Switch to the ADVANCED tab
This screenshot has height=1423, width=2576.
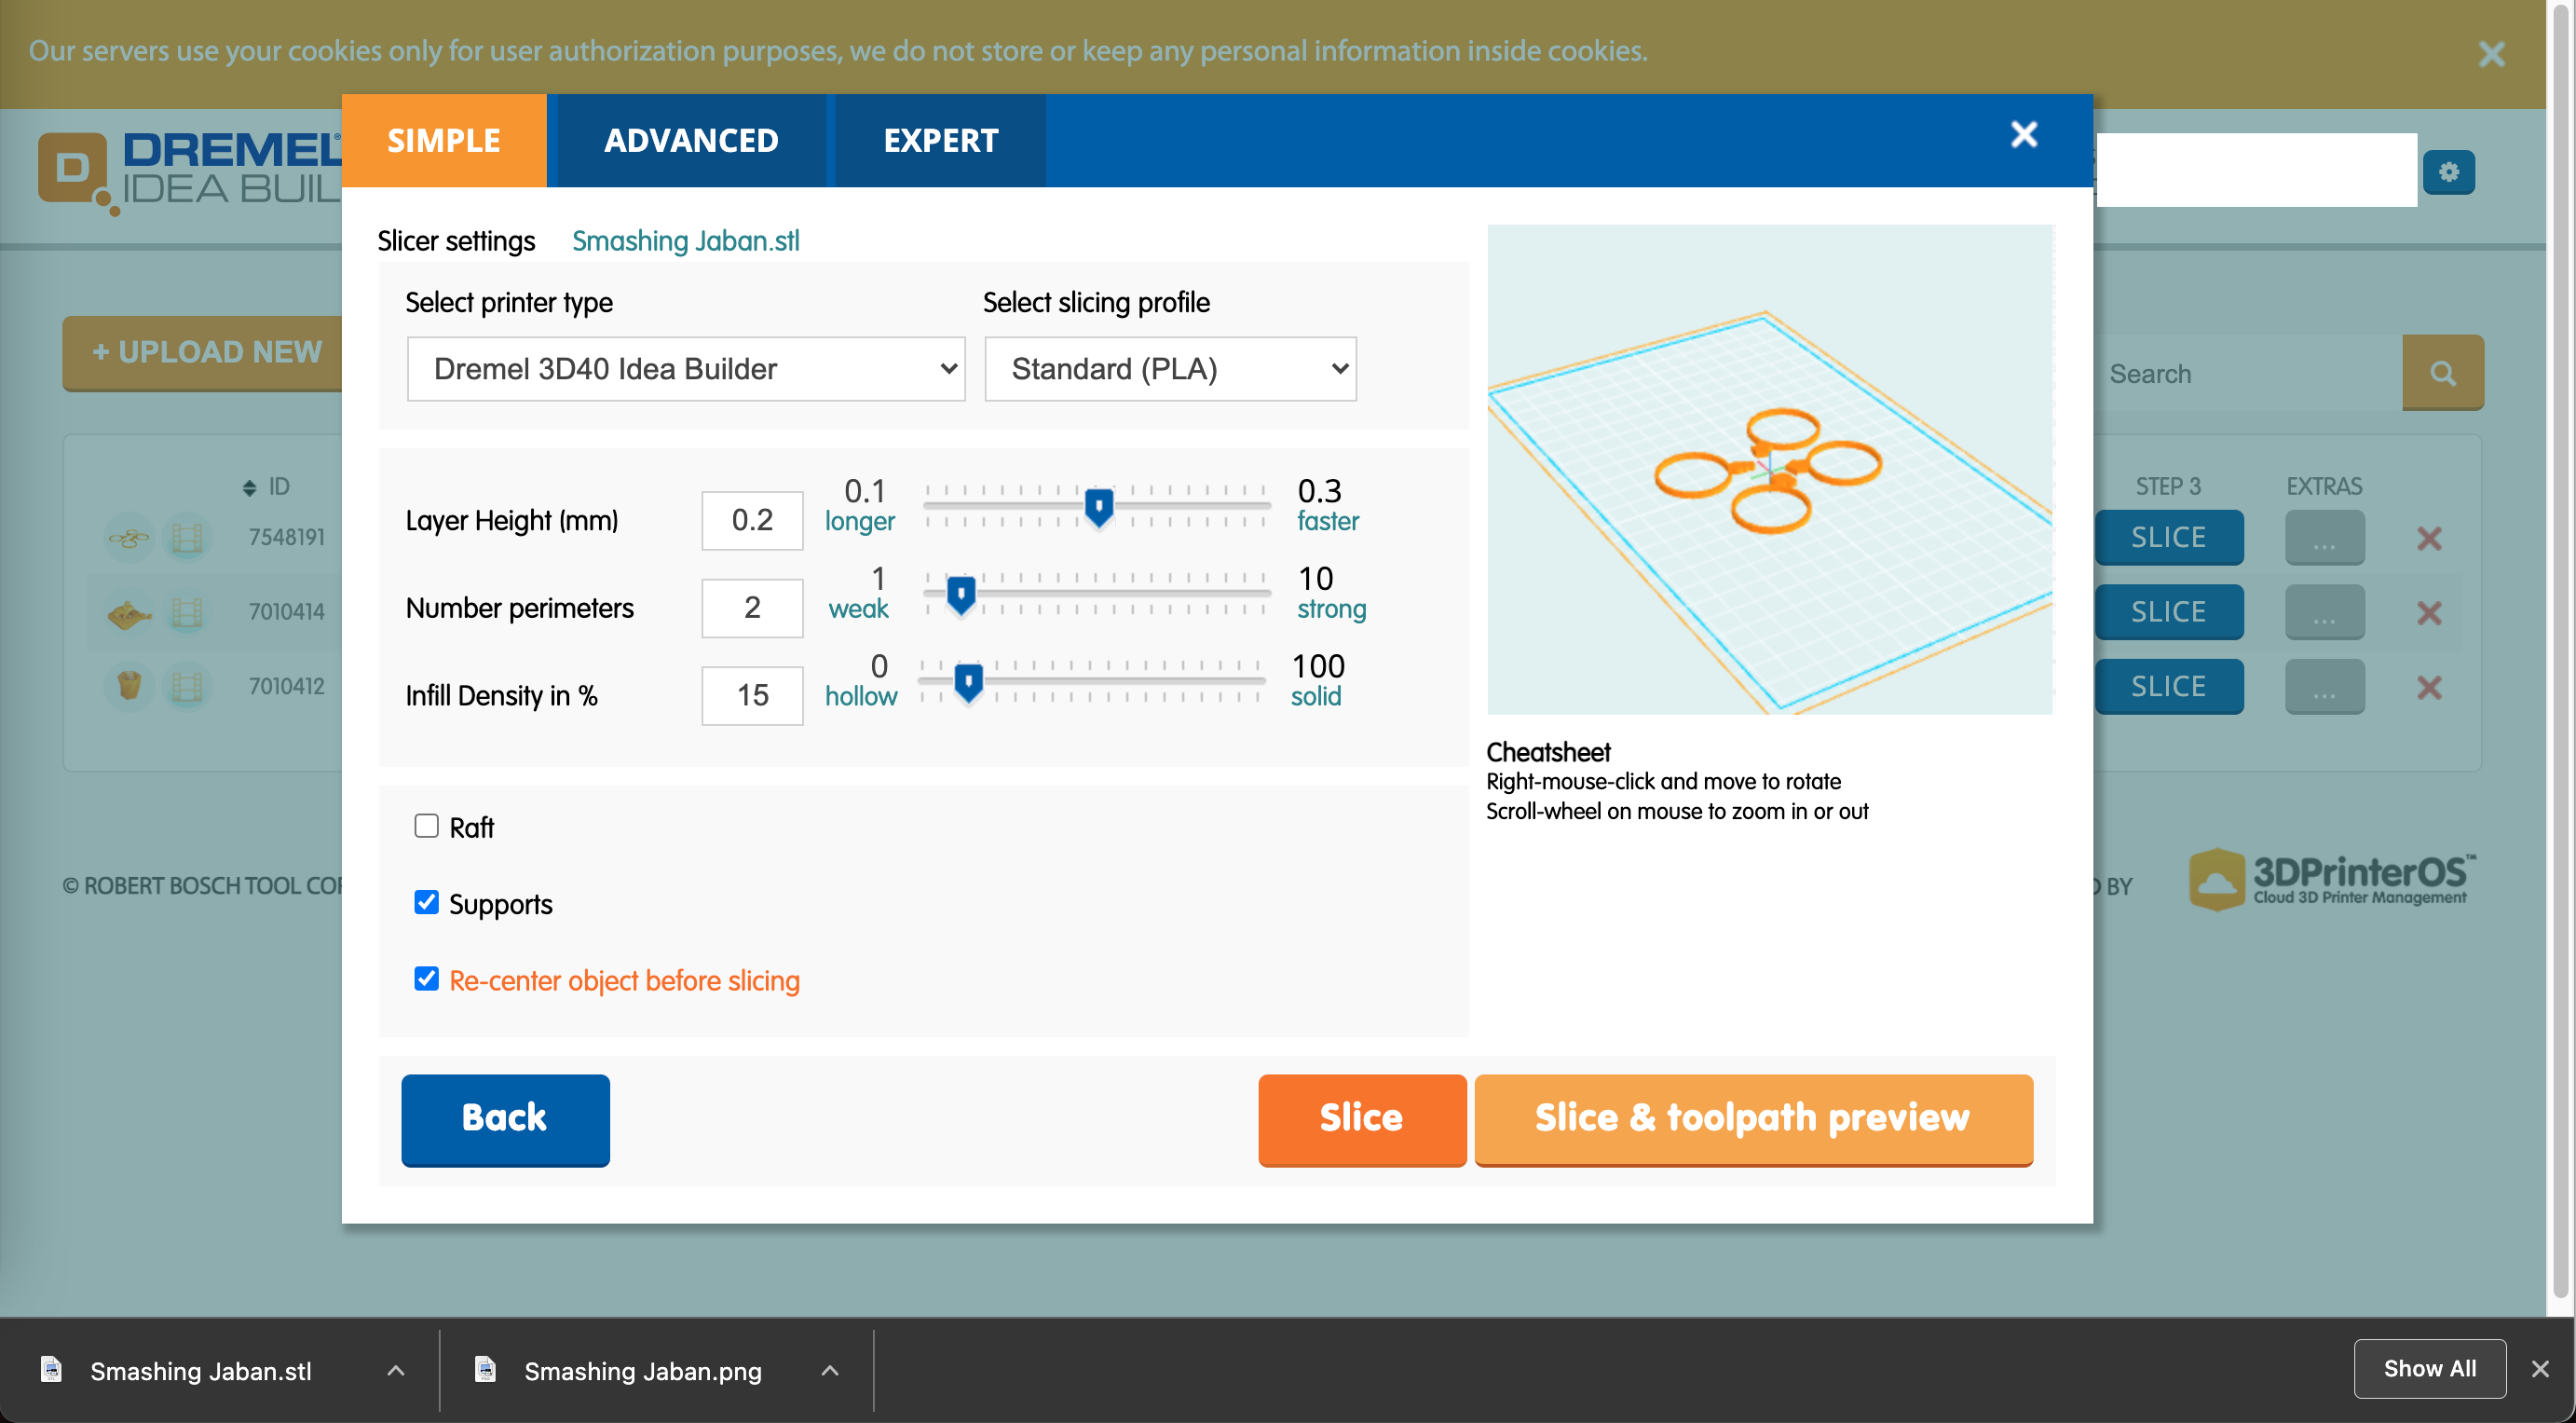(690, 140)
